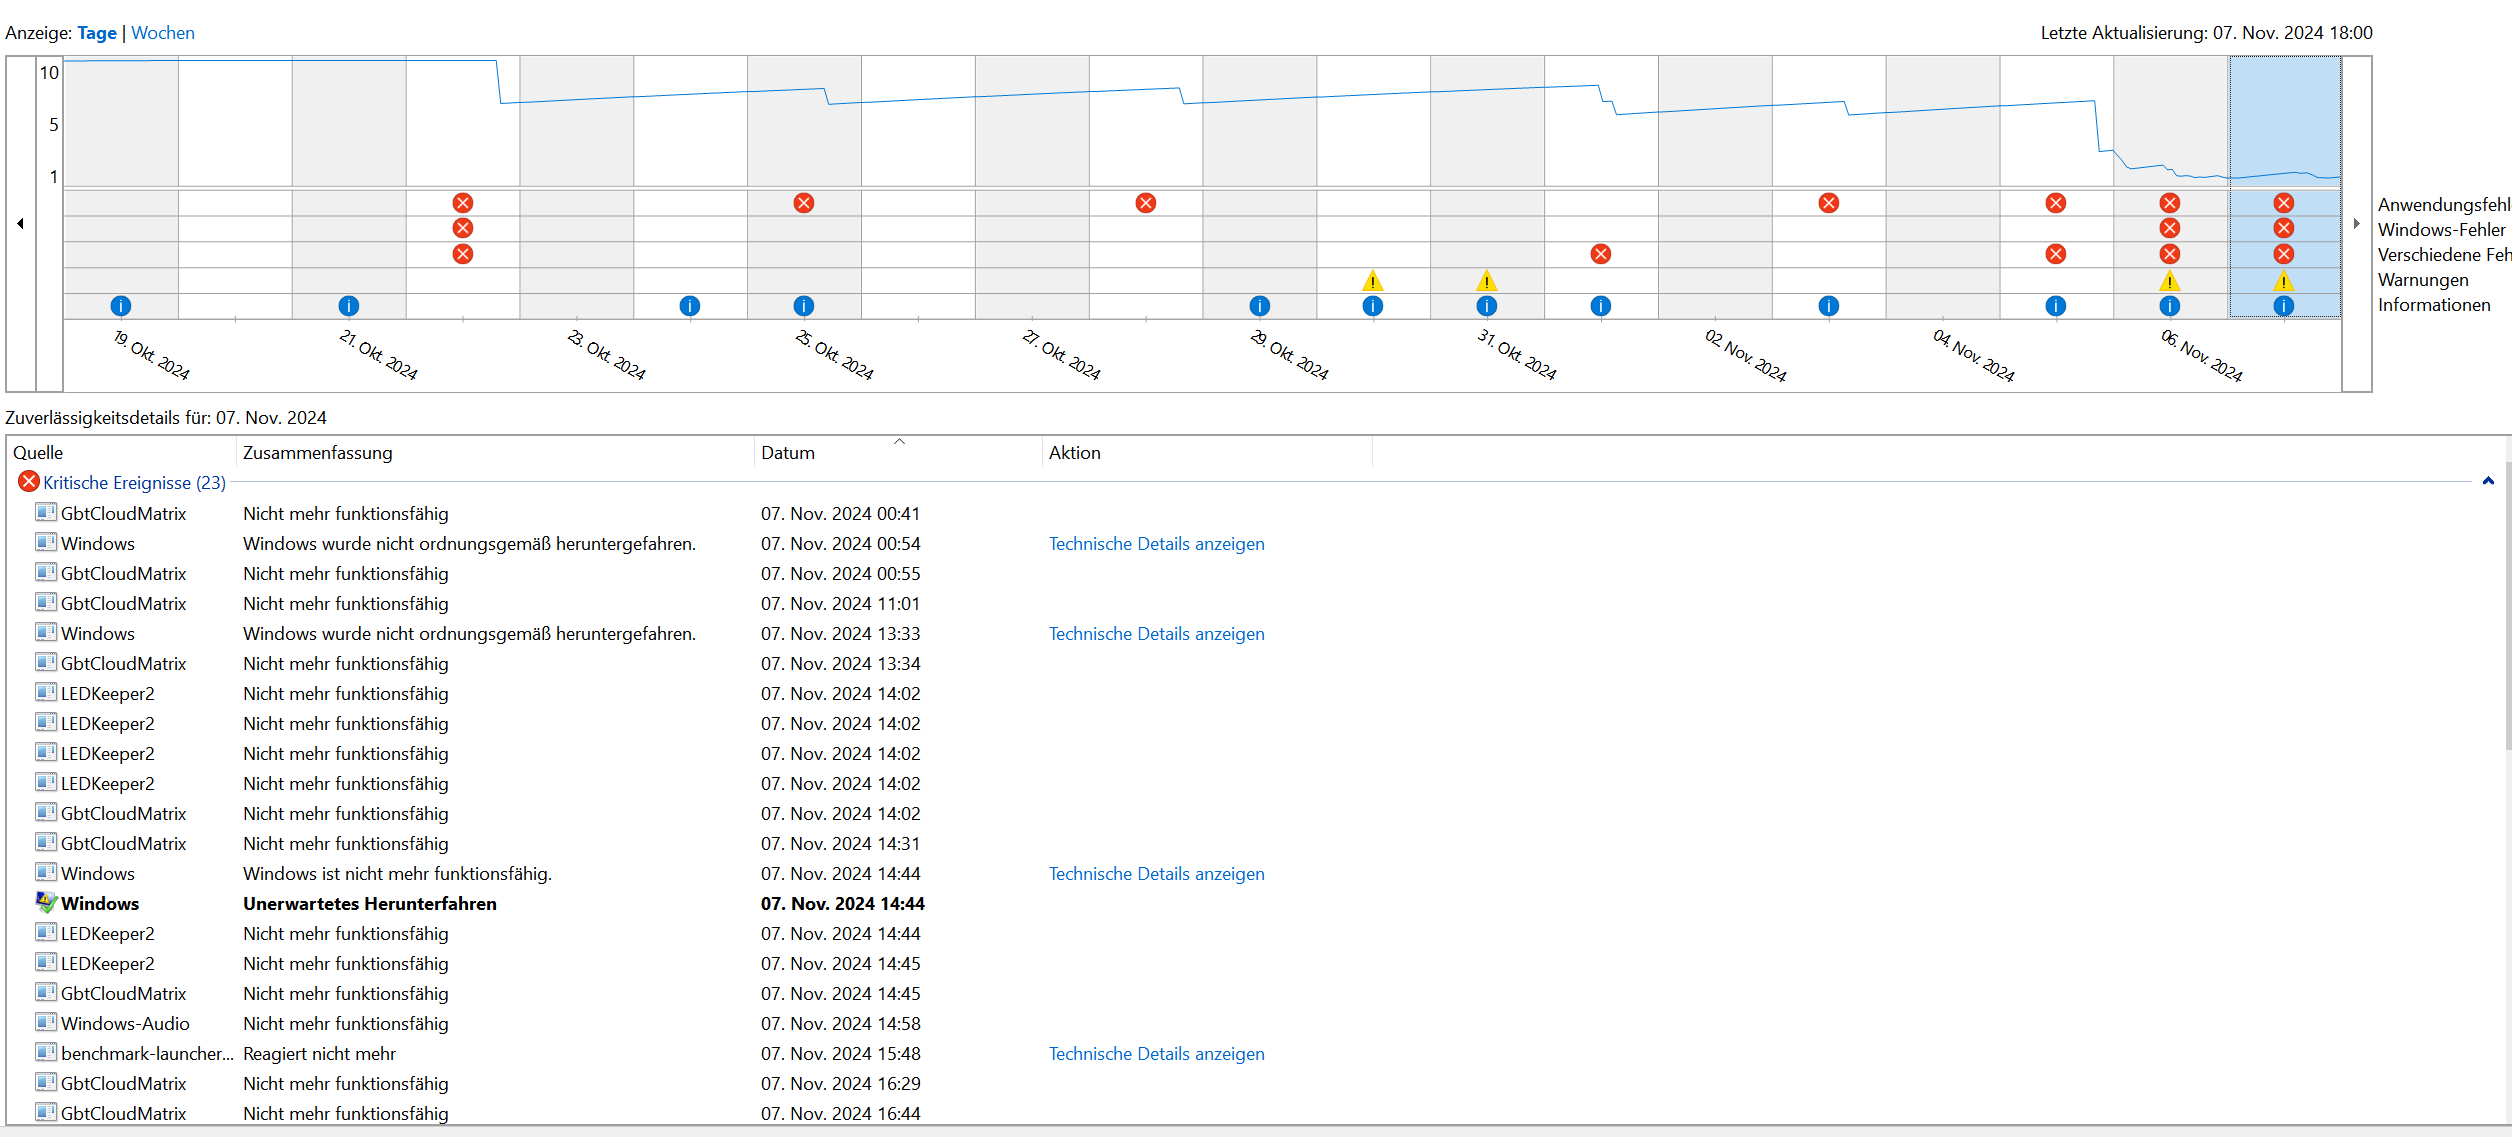
Task: Select the Windows-Audio event row
Action: click(x=125, y=1024)
